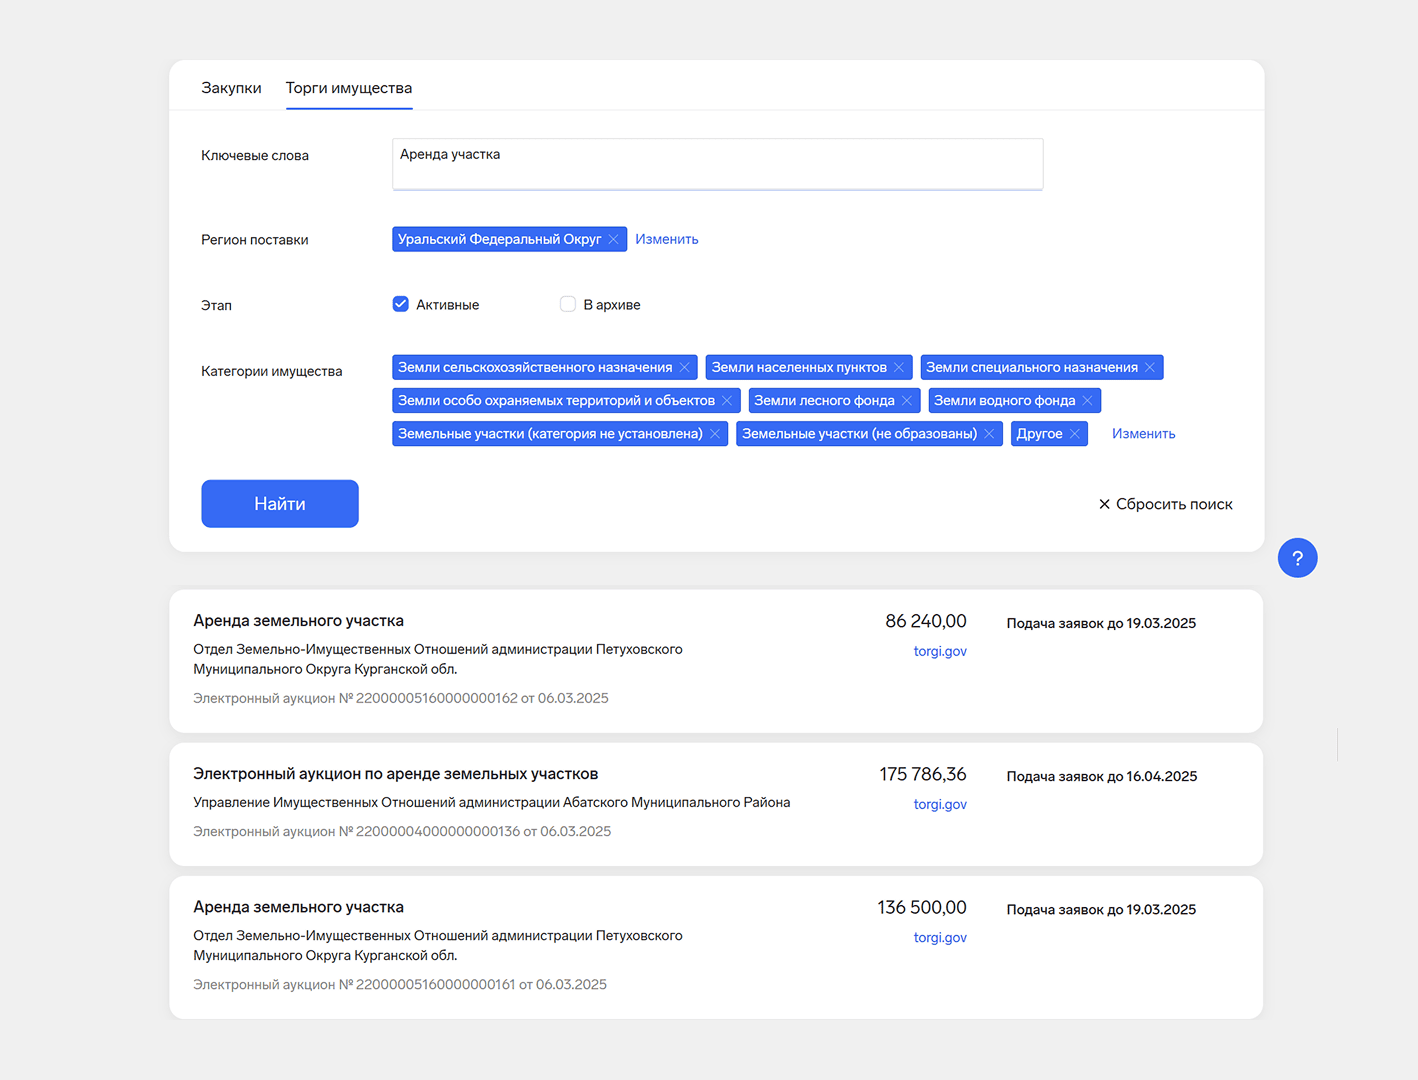Reset search with Сбросить поиск
The width and height of the screenshot is (1418, 1080).
[x=1165, y=504]
